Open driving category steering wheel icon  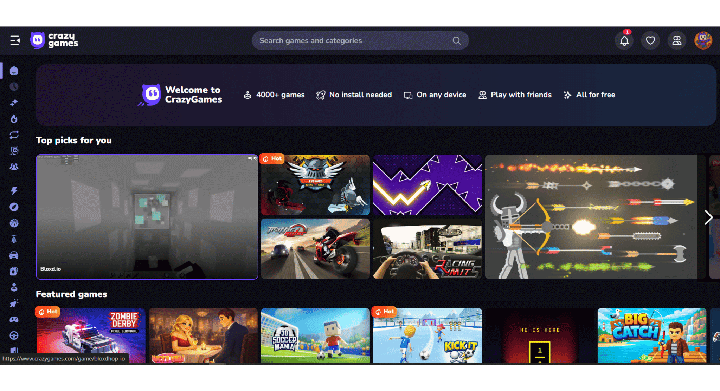click(x=14, y=335)
